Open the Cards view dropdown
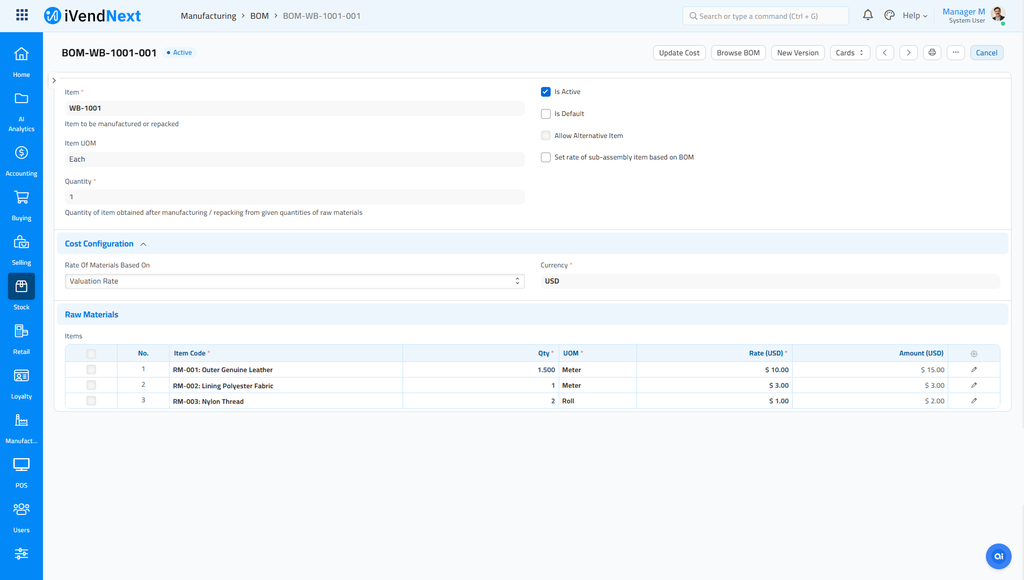The width and height of the screenshot is (1024, 580). 850,53
